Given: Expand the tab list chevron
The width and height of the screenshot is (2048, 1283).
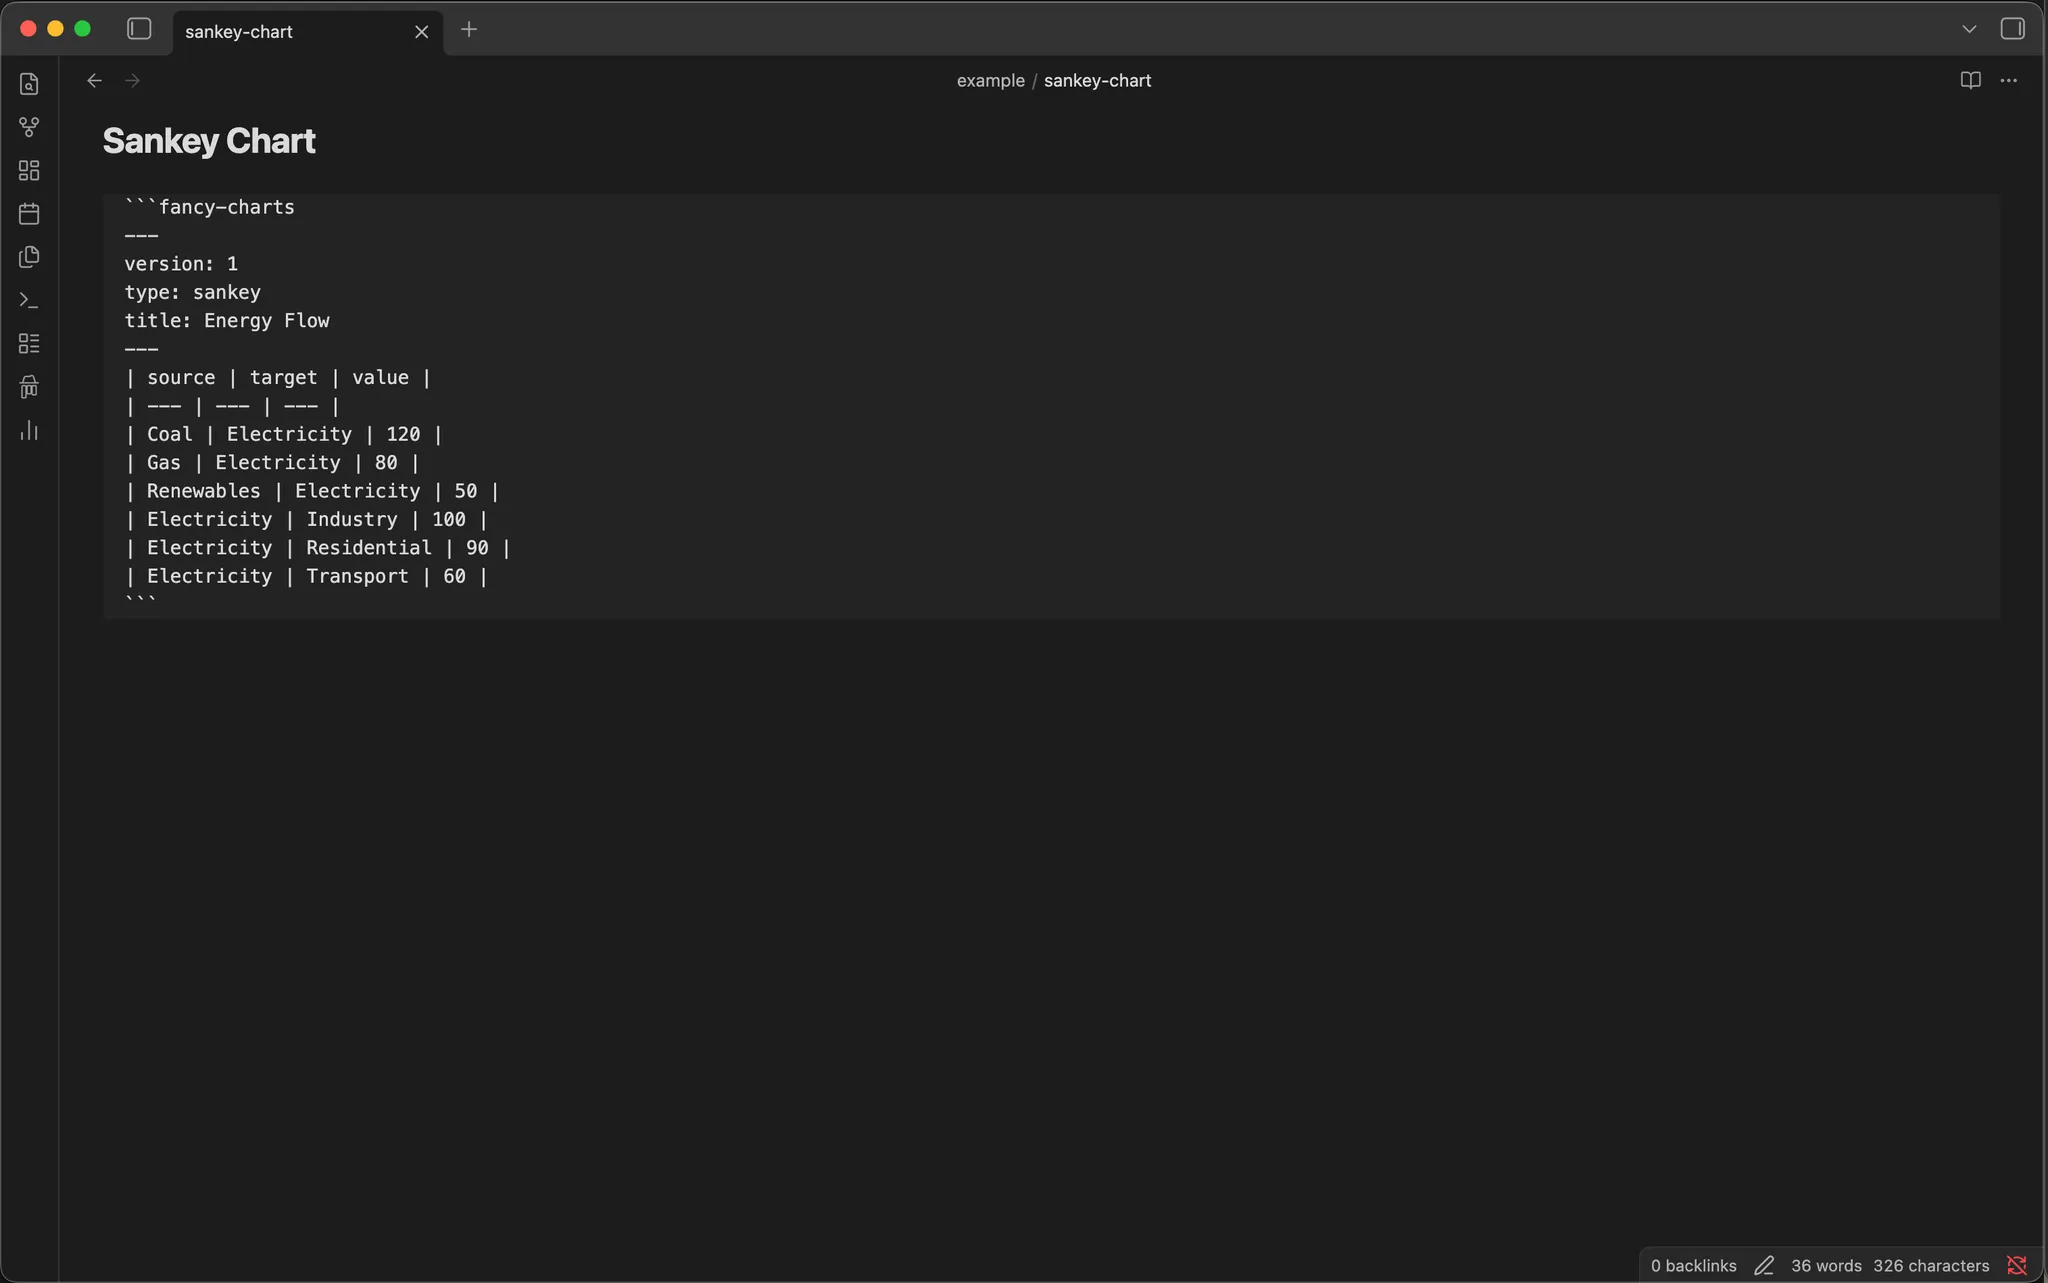Looking at the screenshot, I should [1969, 29].
